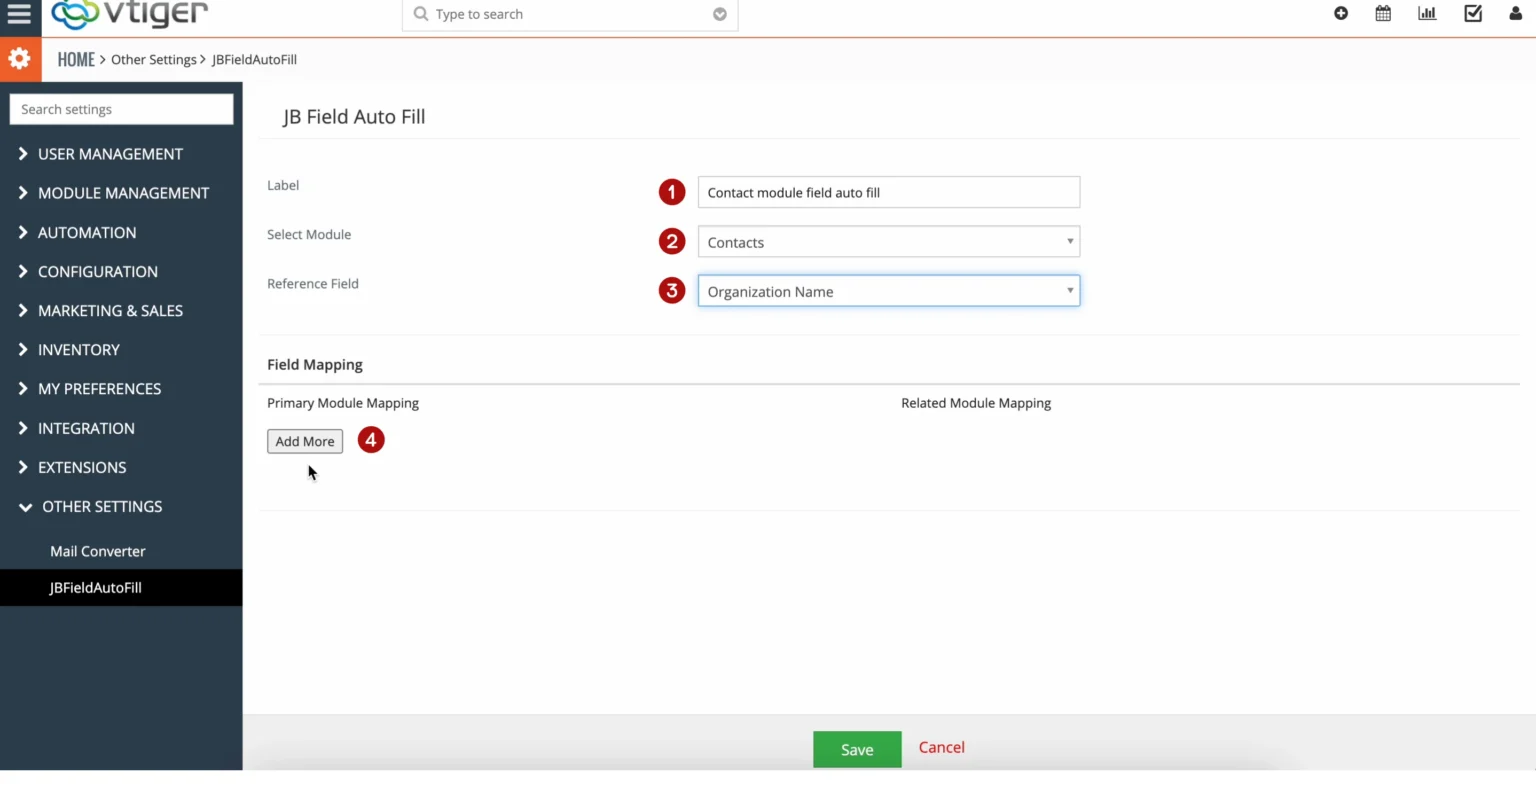The image size is (1536, 797).
Task: Collapse the OTHER SETTINGS section
Action: (102, 507)
